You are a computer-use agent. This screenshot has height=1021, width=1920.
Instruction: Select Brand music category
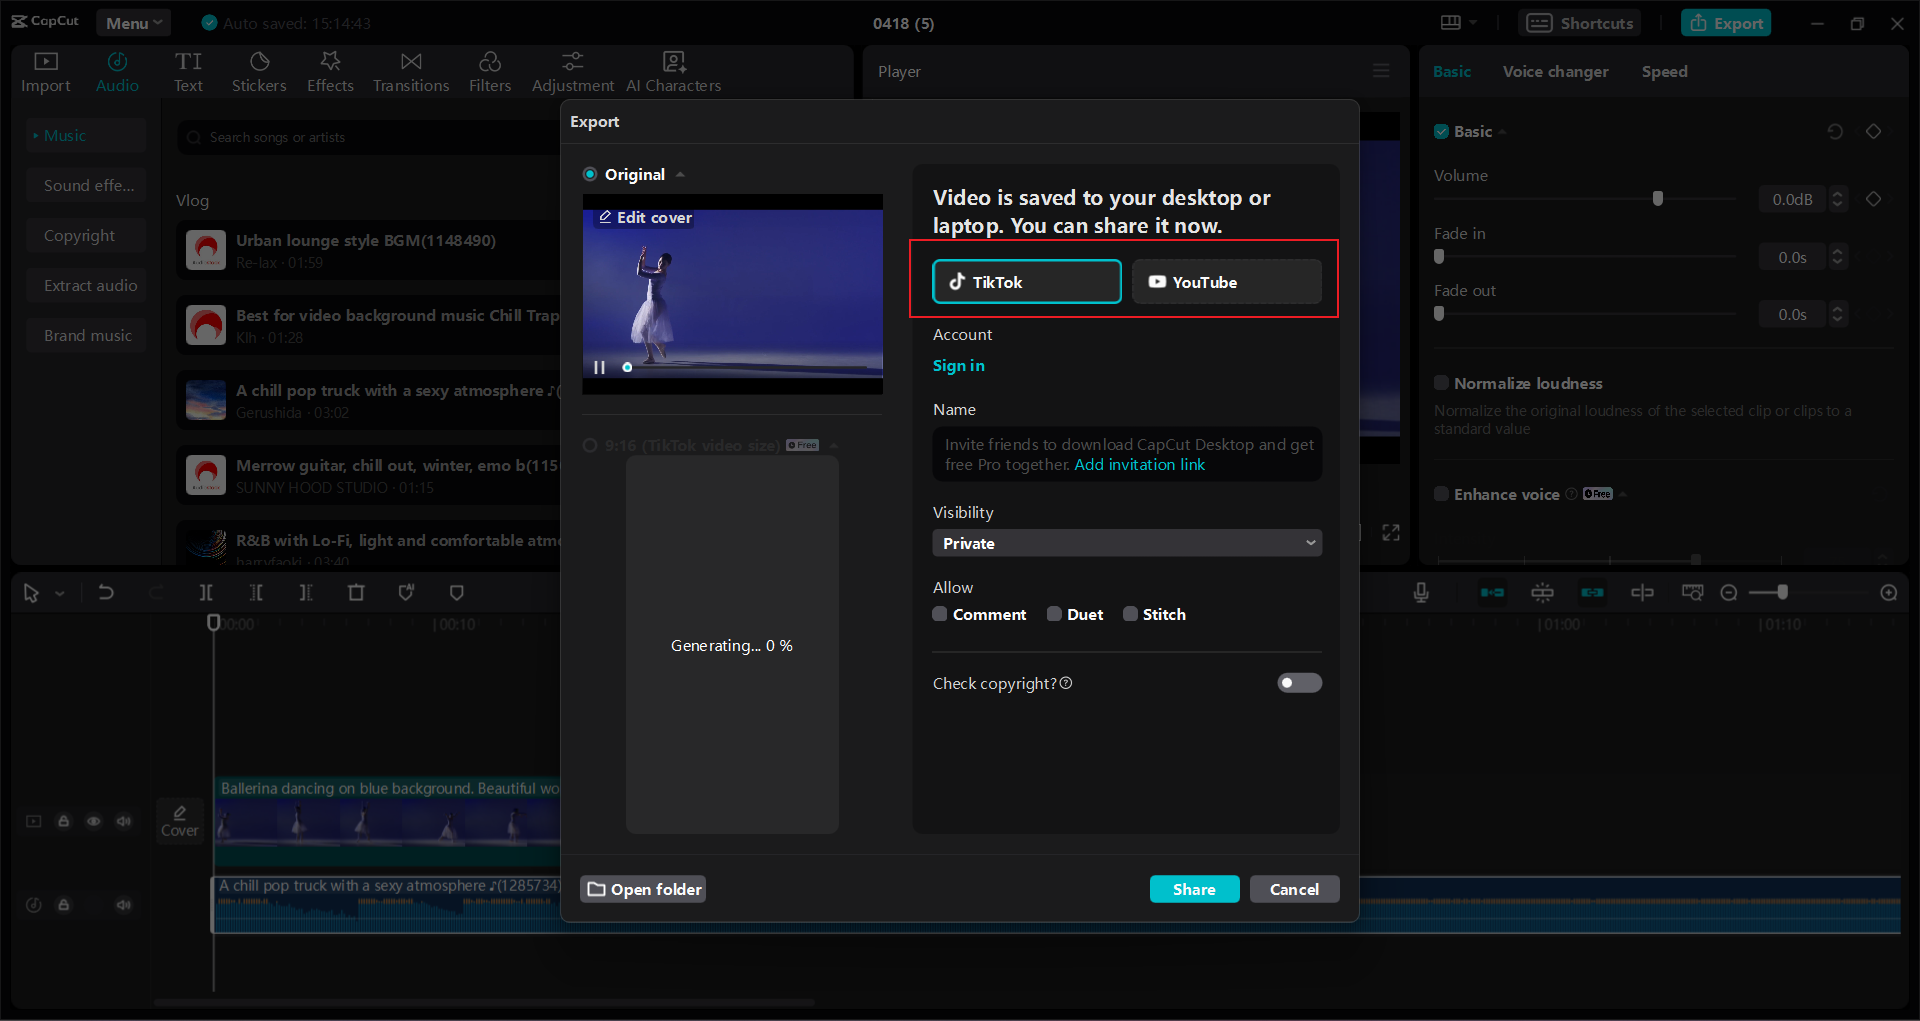point(88,335)
